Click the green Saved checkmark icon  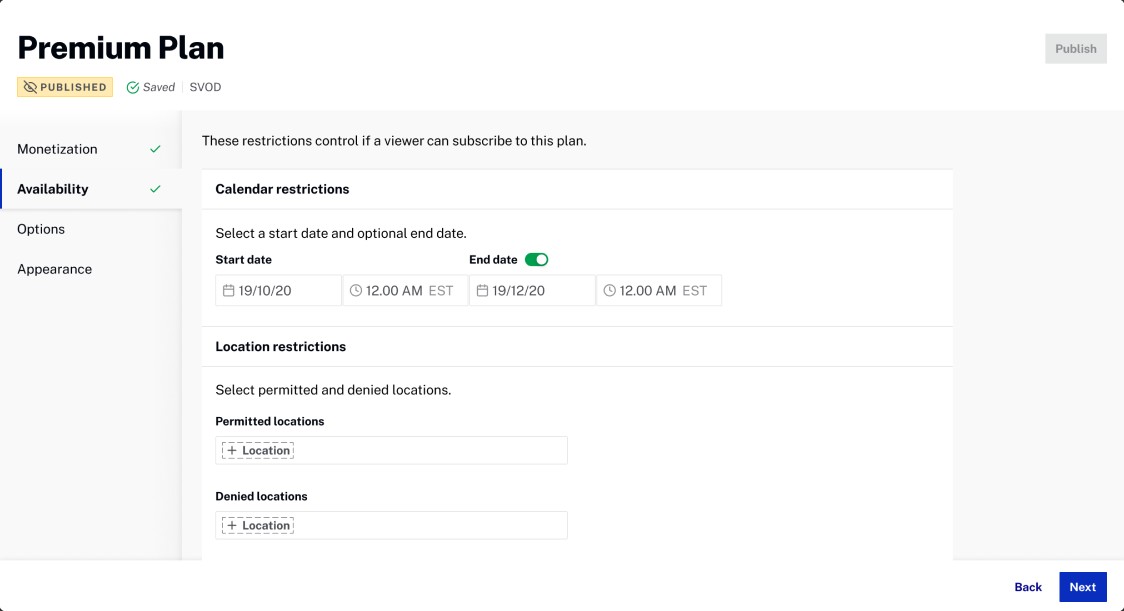tap(133, 87)
